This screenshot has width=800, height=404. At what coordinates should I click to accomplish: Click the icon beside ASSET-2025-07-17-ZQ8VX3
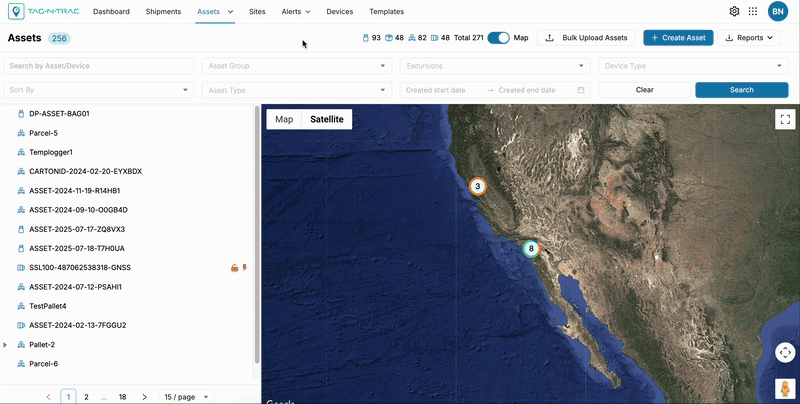click(21, 230)
